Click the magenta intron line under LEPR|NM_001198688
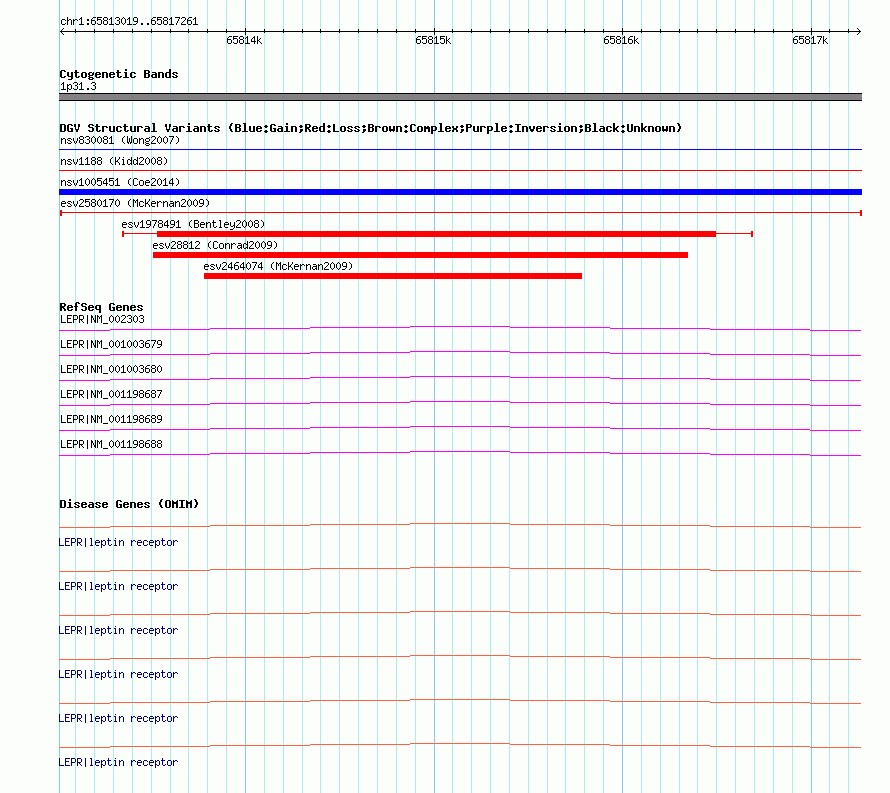 click(460, 452)
